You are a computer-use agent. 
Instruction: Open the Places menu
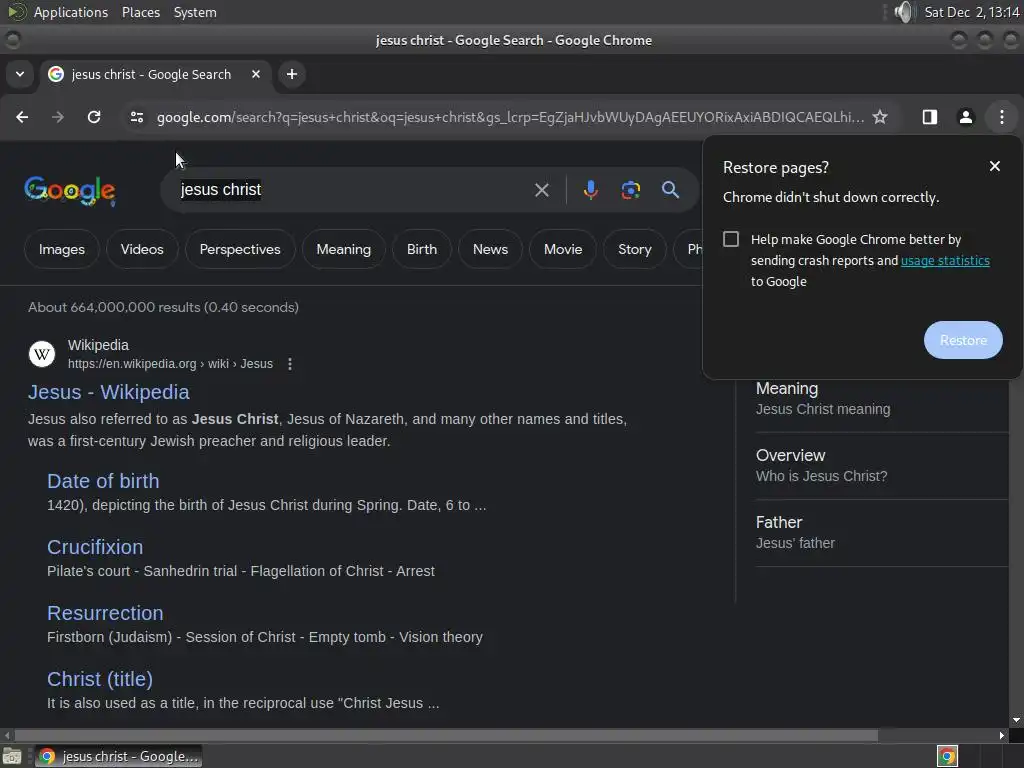coord(140,12)
